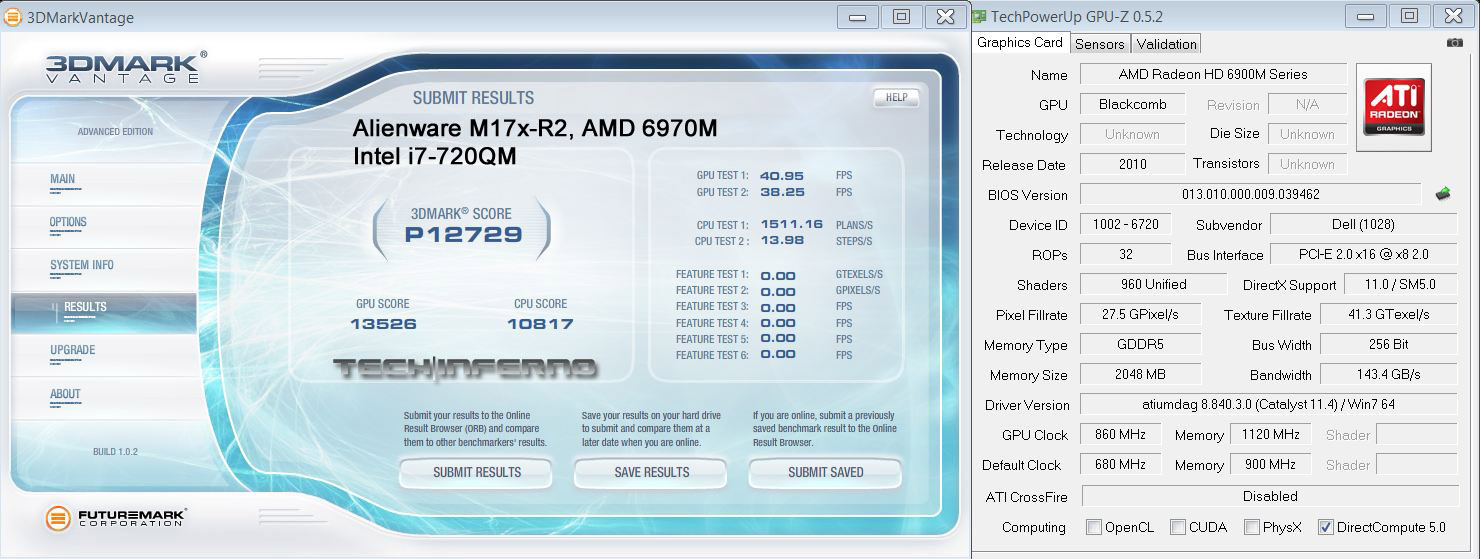Click the CPU score 10817
The image size is (1480, 559).
coord(540,324)
